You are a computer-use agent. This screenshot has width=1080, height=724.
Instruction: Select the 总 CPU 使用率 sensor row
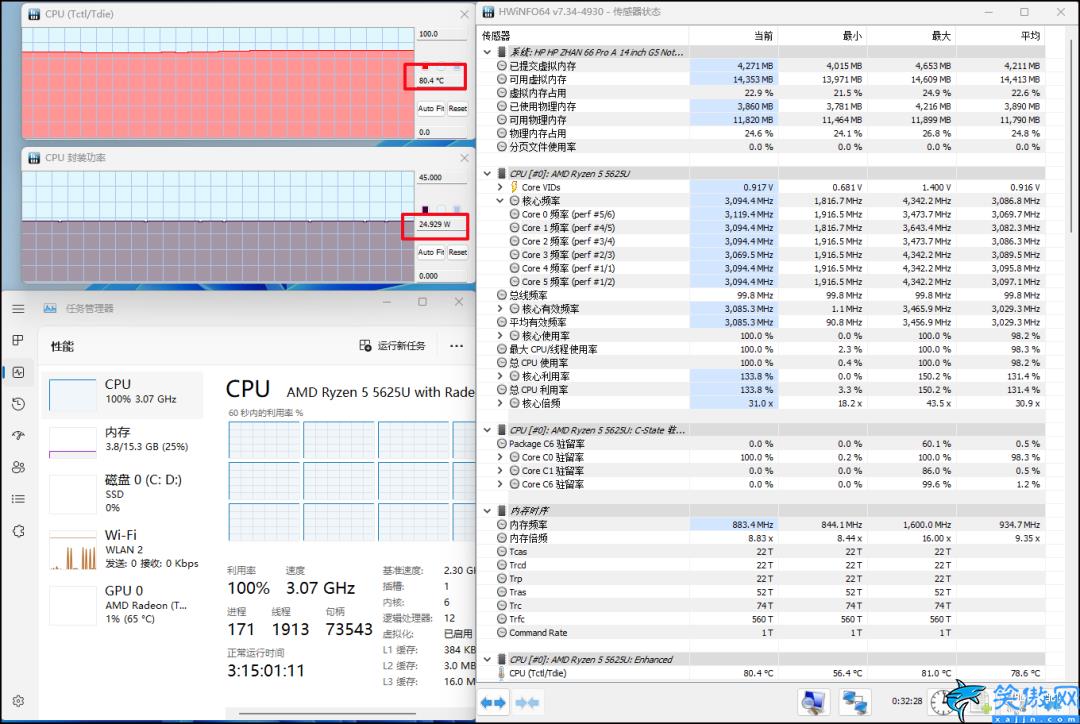[x=764, y=363]
